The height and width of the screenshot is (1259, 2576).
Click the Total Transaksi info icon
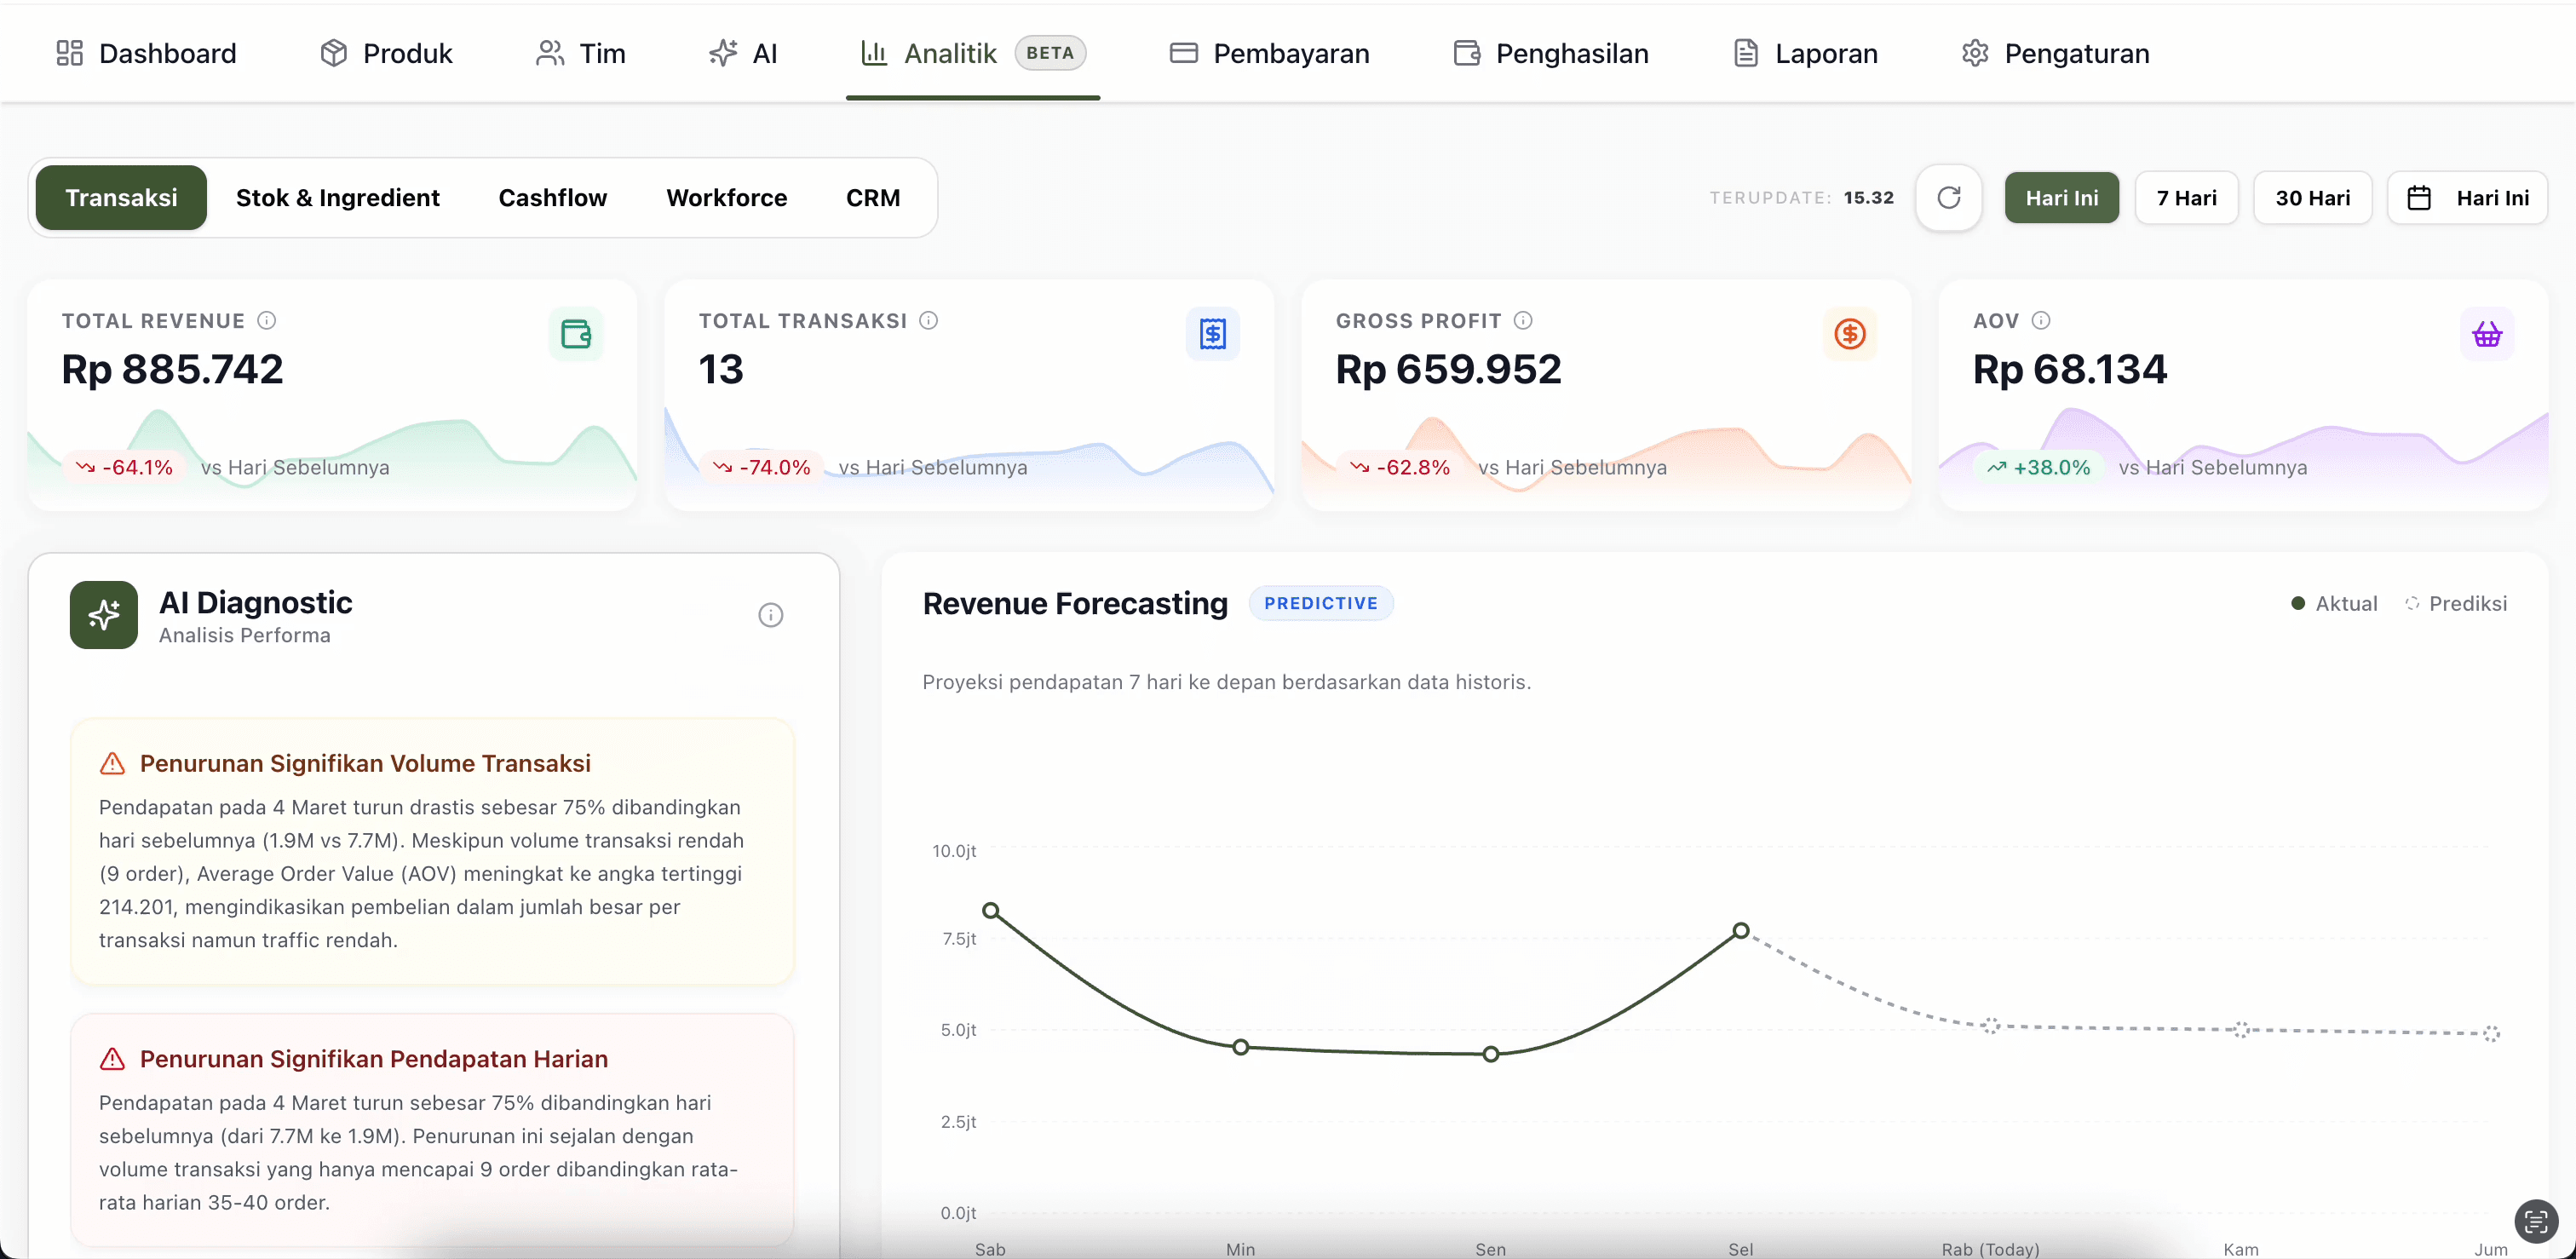pyautogui.click(x=928, y=320)
